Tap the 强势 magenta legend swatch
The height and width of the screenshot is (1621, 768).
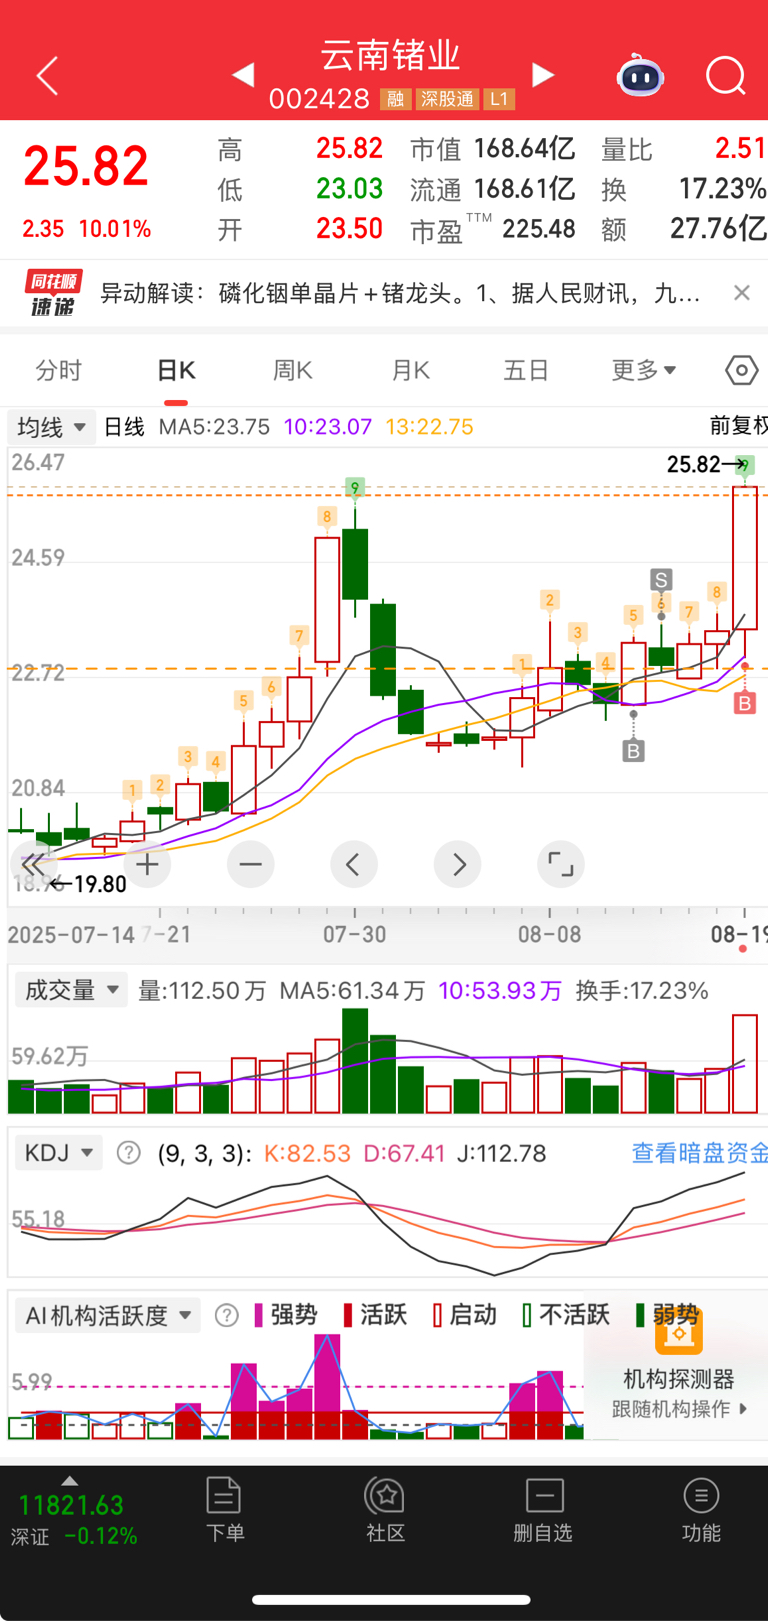point(260,1315)
